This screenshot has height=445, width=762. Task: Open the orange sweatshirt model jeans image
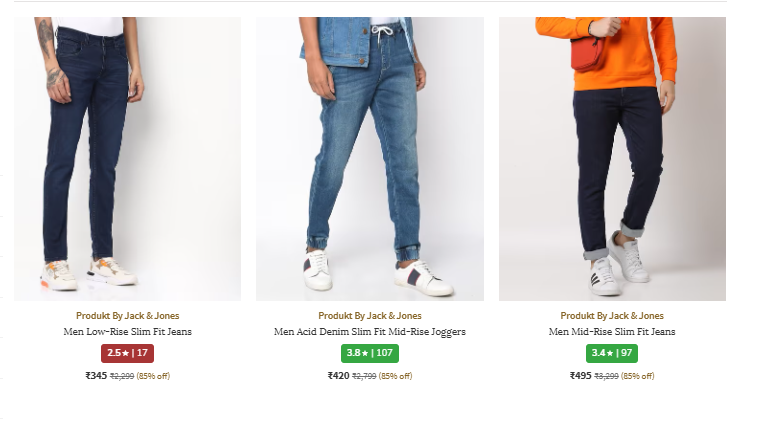point(612,158)
